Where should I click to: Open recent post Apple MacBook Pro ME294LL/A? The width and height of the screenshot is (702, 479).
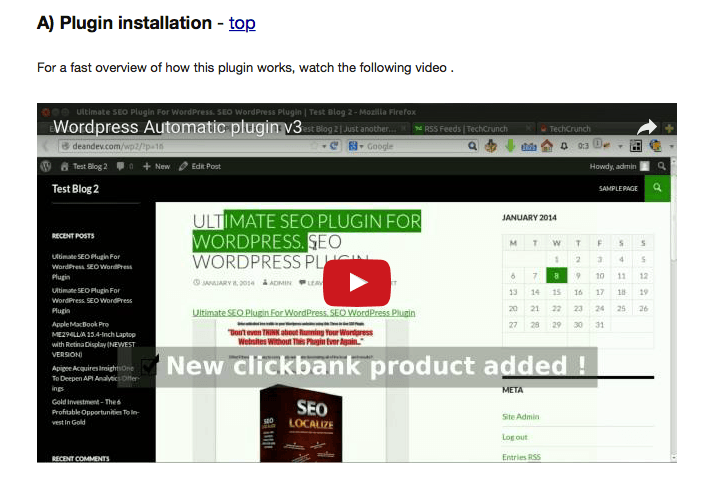(x=94, y=339)
